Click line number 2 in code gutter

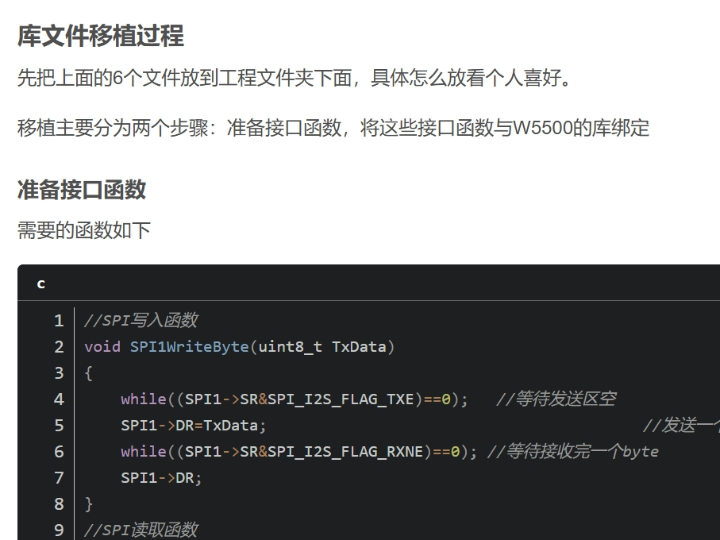pyautogui.click(x=59, y=347)
